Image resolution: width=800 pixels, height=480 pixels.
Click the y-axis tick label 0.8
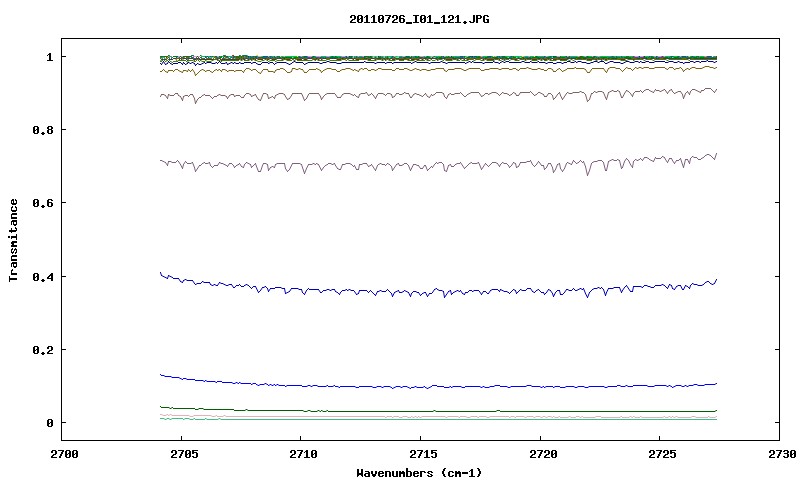coord(43,130)
